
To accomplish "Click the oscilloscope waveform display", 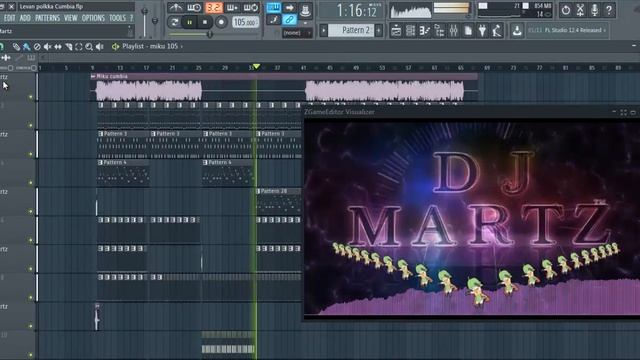I will pos(410,11).
